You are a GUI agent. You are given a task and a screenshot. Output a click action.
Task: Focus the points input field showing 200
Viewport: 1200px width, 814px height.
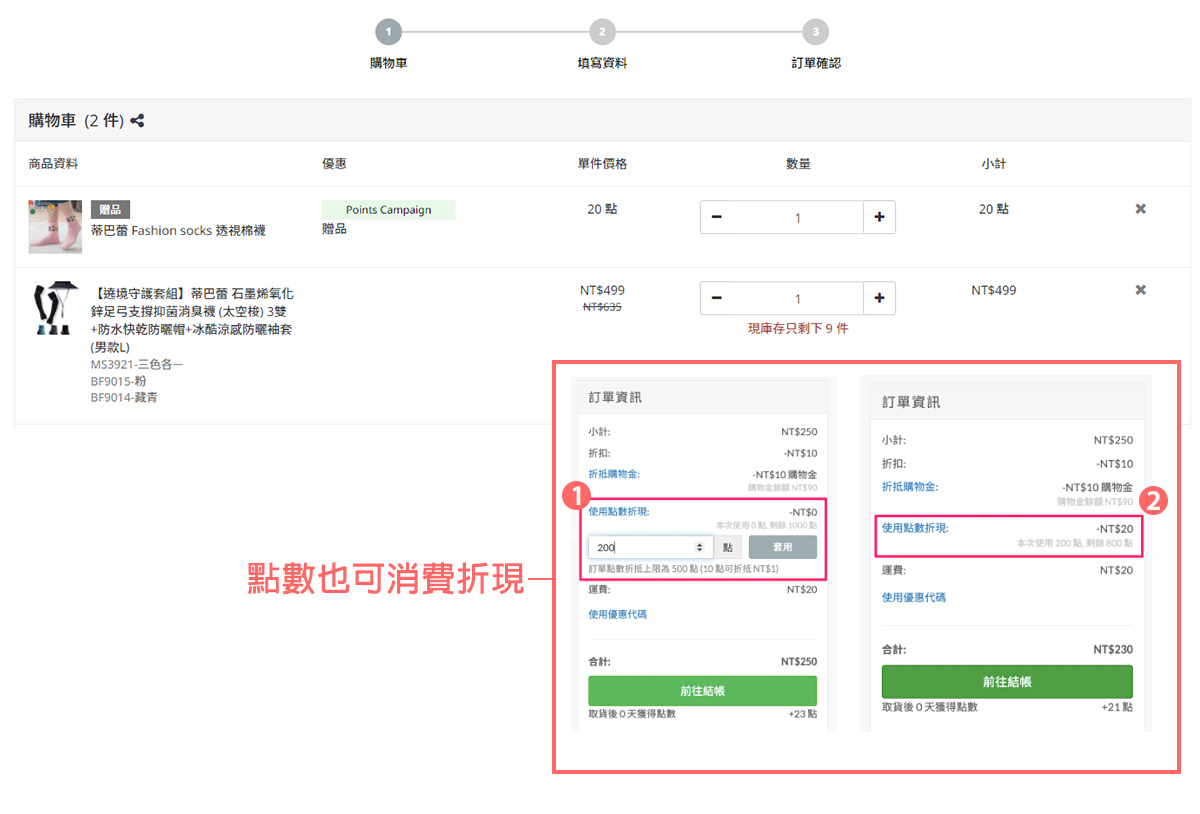click(x=640, y=547)
